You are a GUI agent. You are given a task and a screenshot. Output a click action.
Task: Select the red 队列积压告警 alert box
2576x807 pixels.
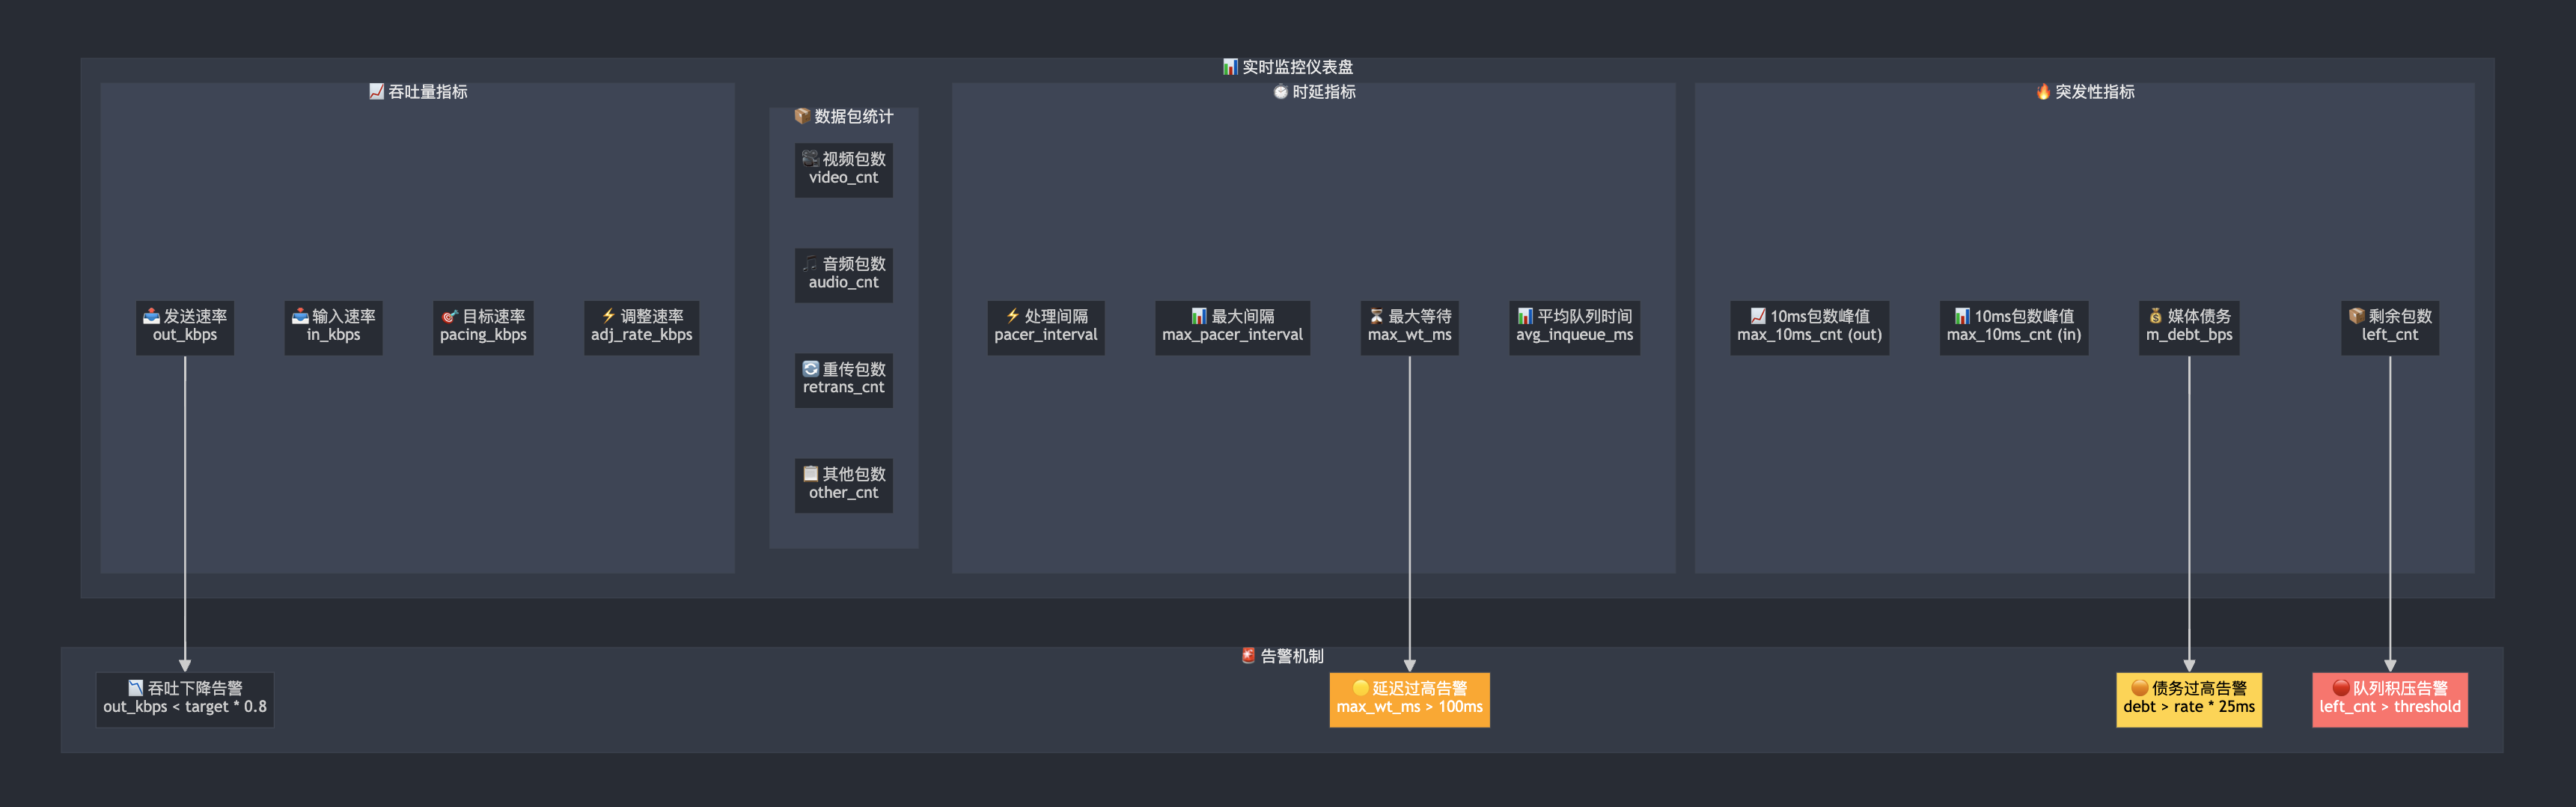[2389, 699]
